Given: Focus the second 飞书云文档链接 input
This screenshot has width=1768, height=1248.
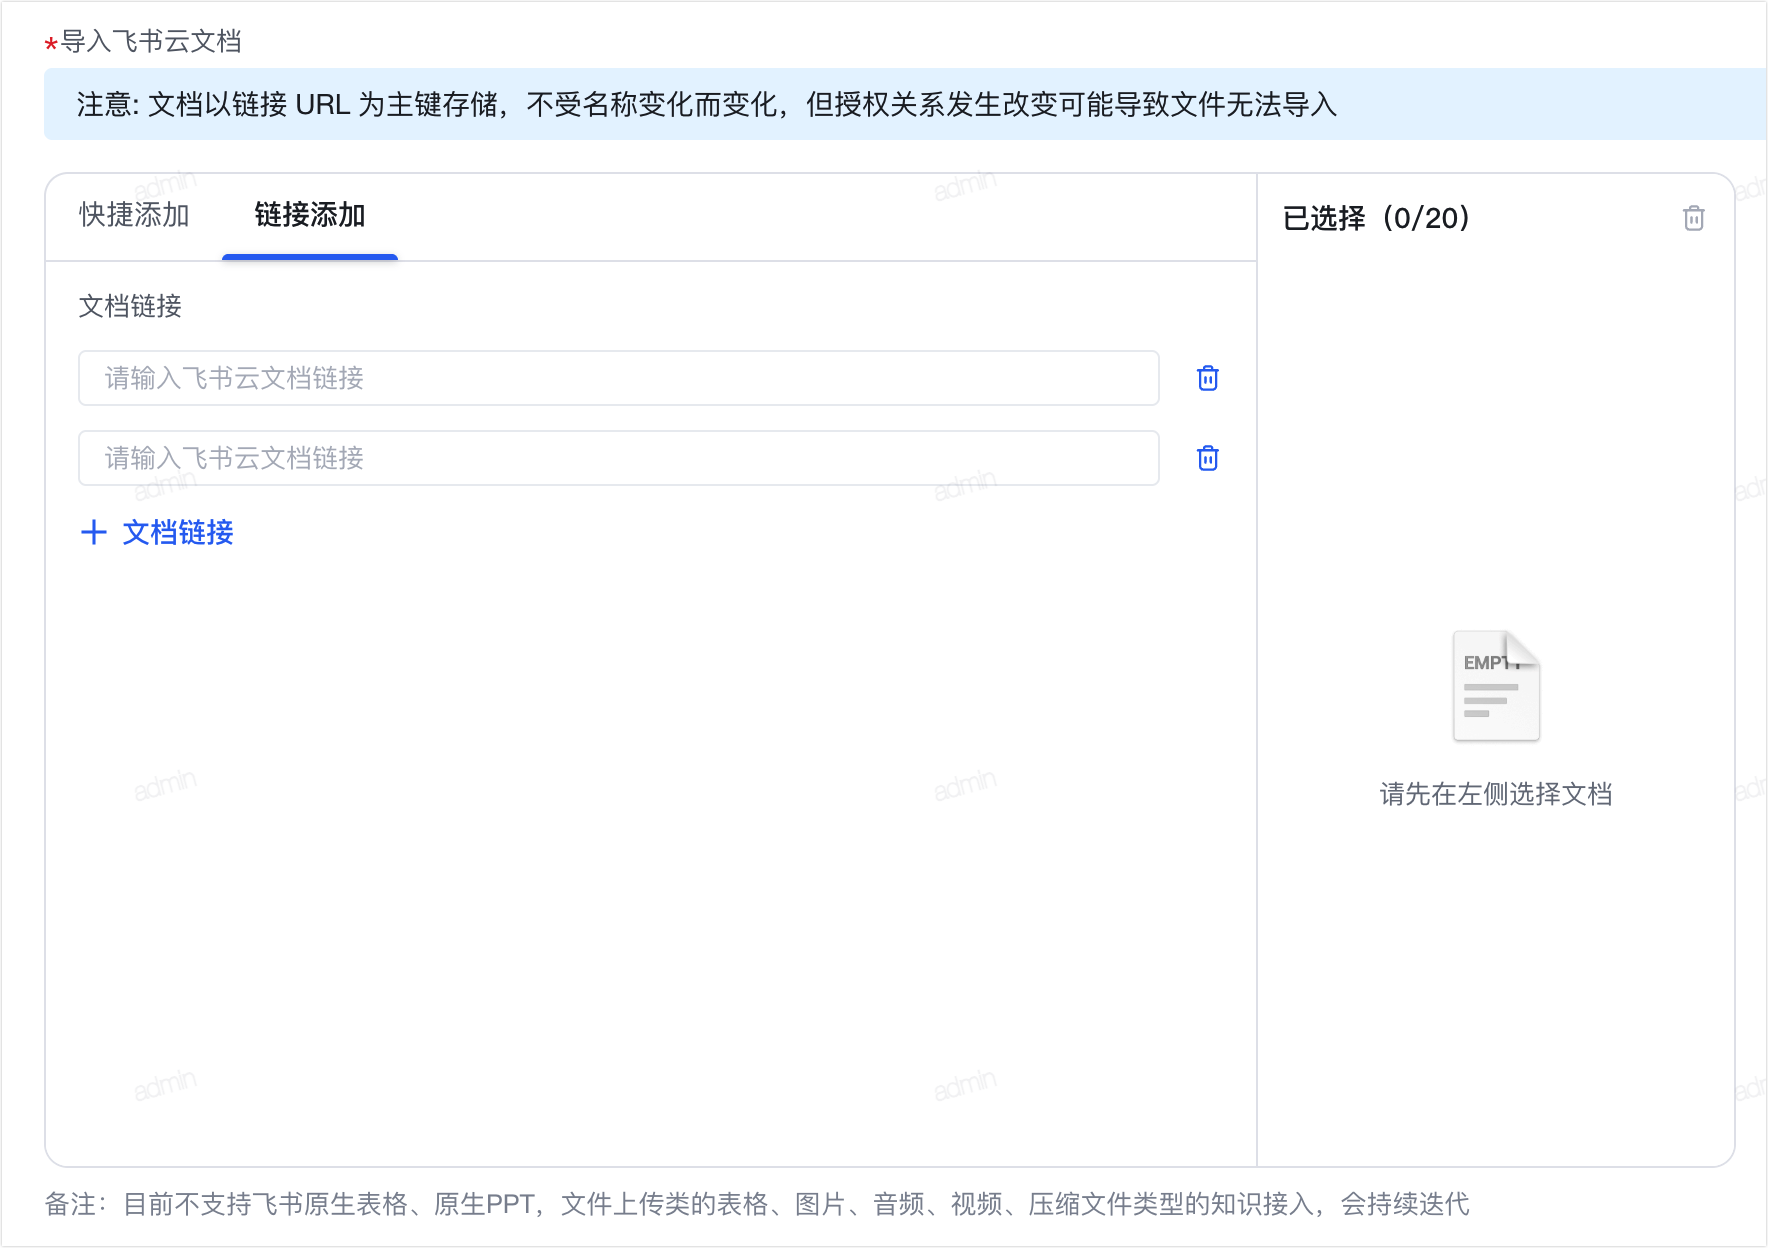Looking at the screenshot, I should (619, 458).
